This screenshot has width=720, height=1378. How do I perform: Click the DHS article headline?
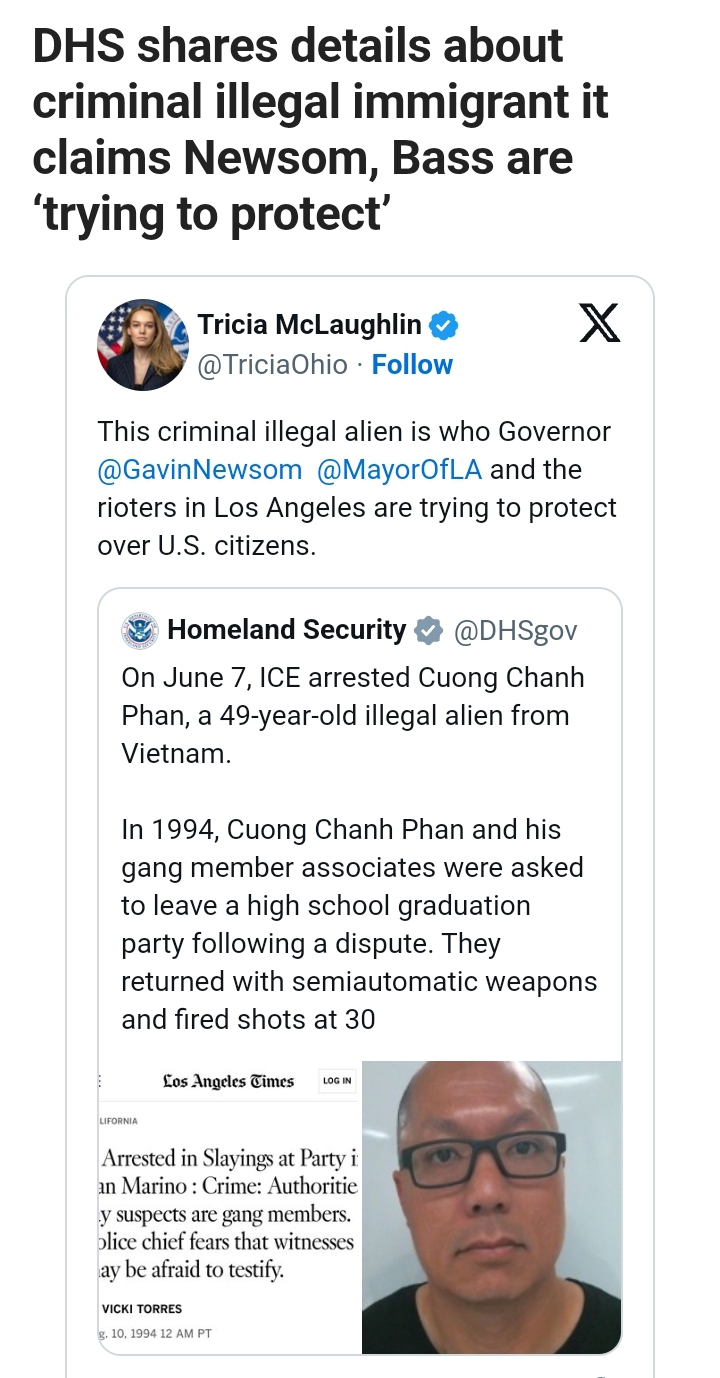click(321, 130)
